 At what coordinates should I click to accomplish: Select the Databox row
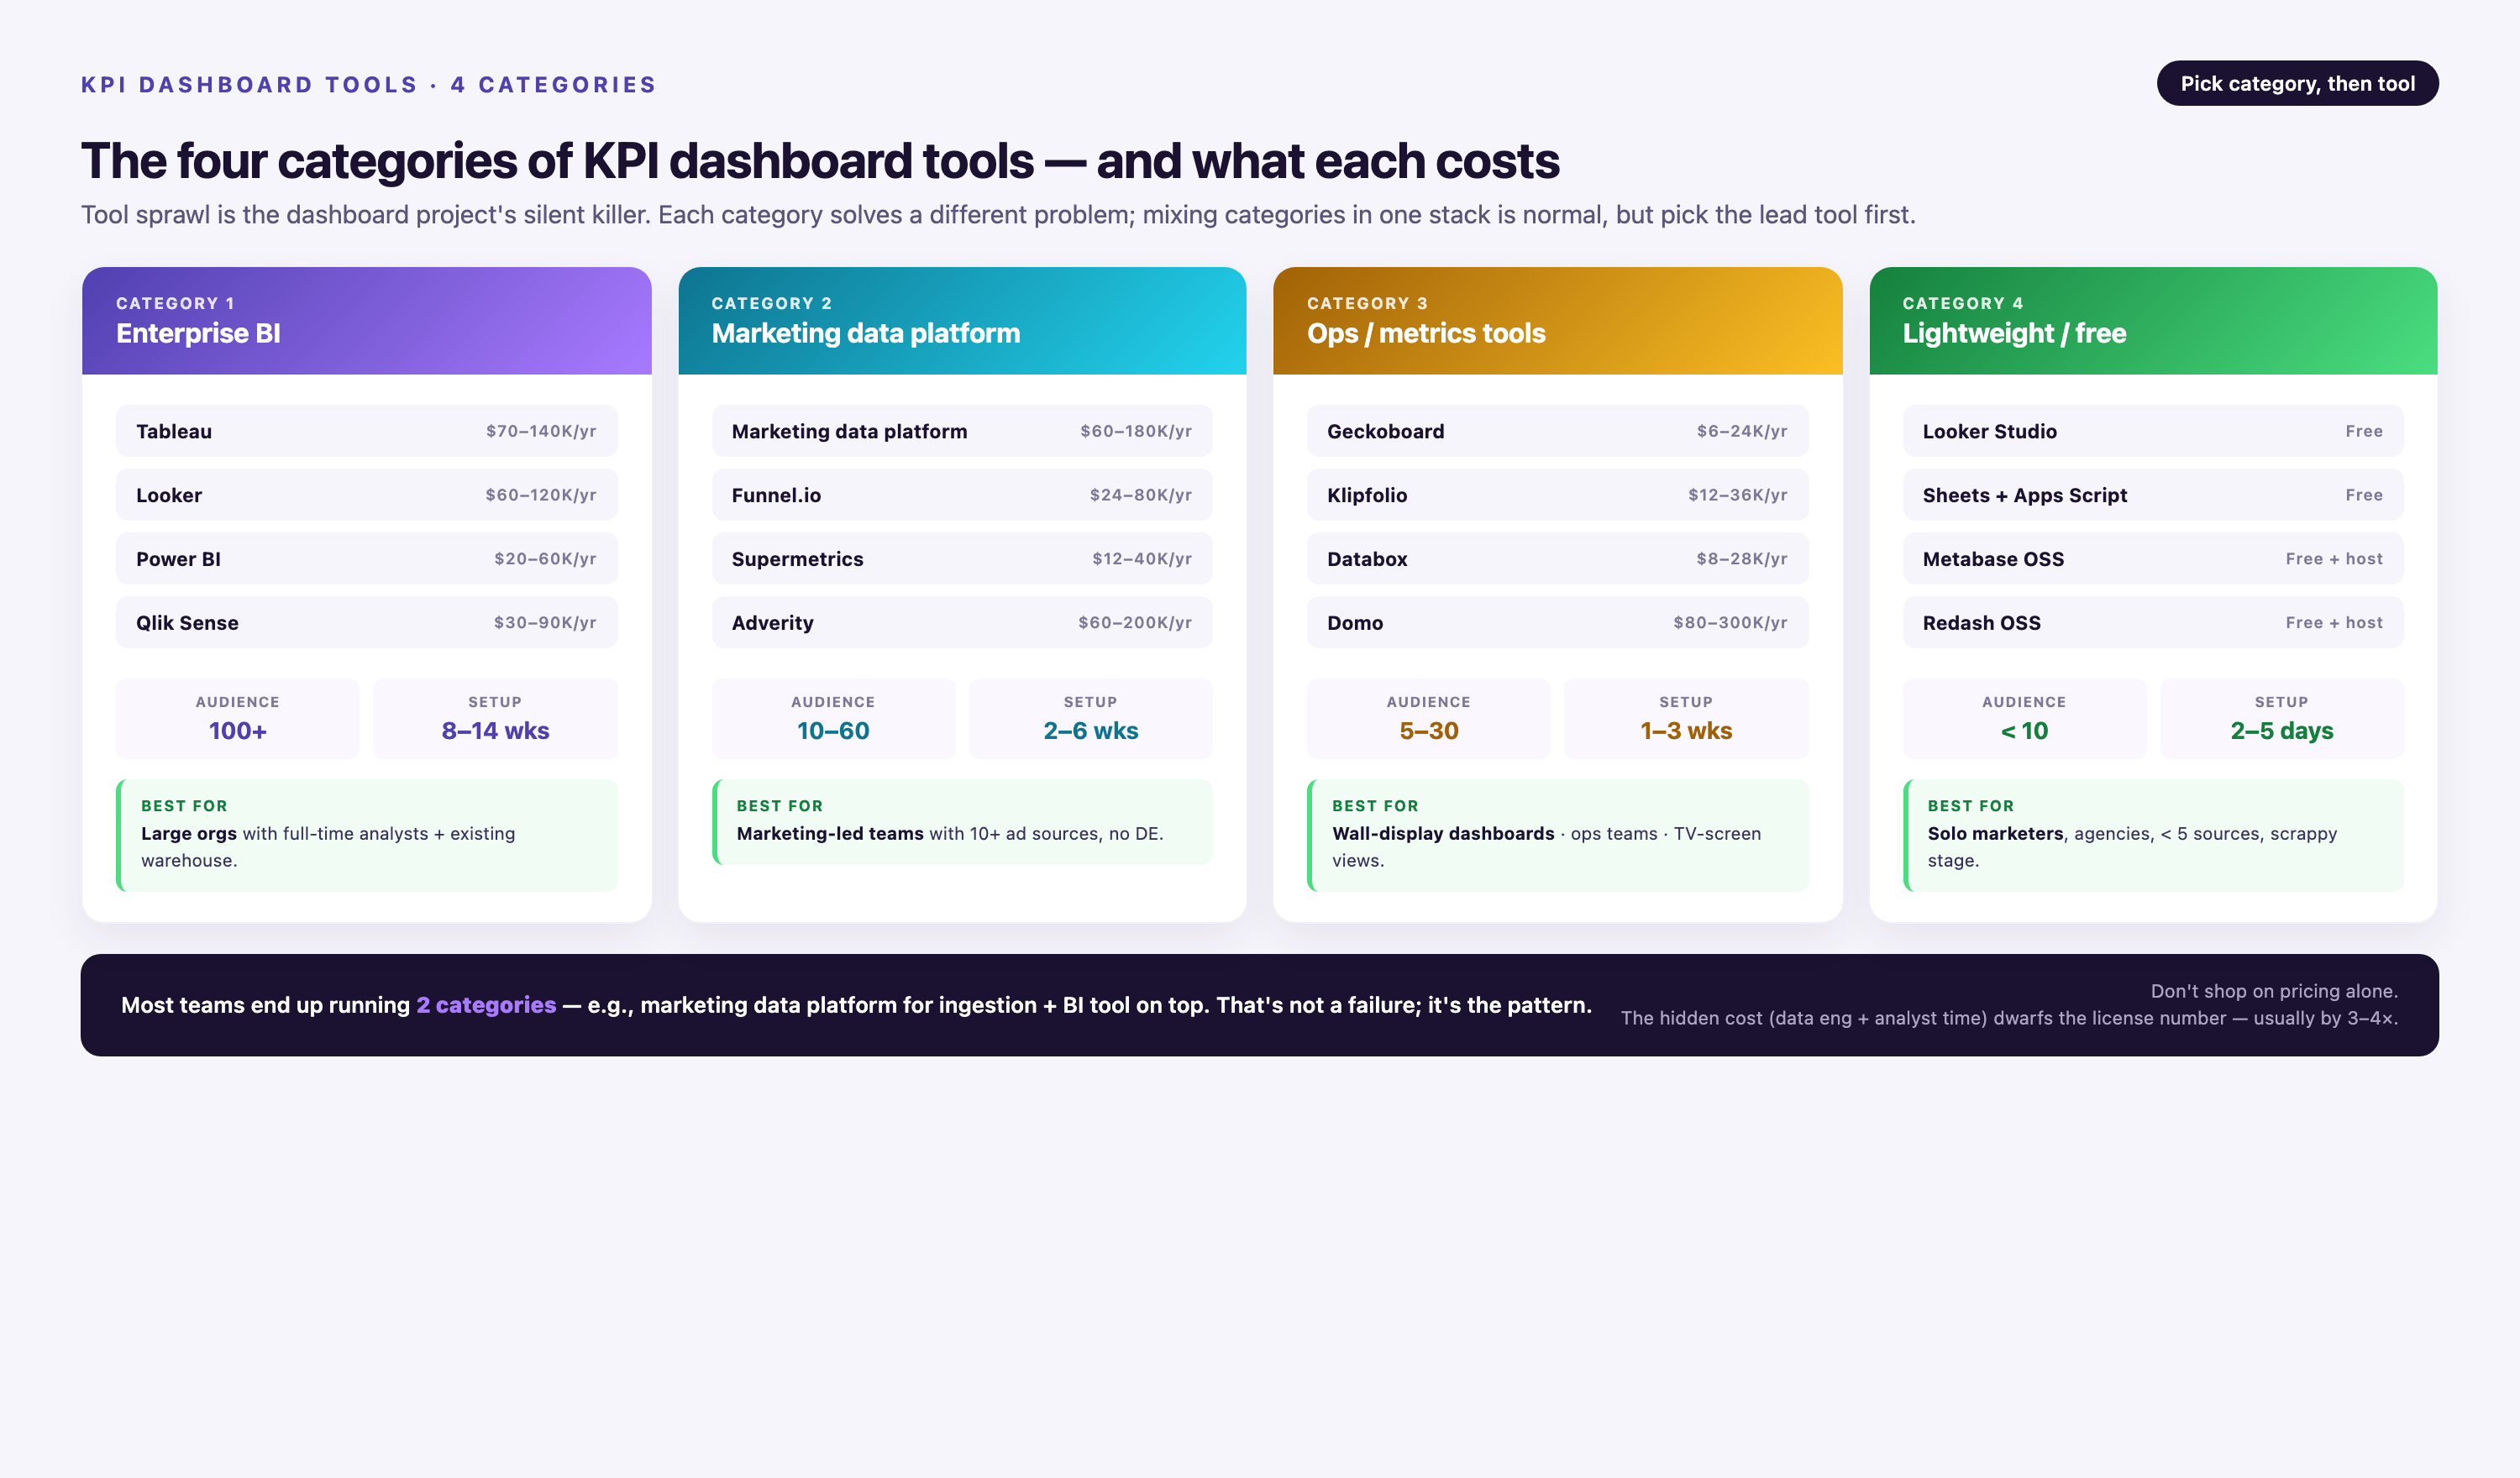click(x=1557, y=559)
